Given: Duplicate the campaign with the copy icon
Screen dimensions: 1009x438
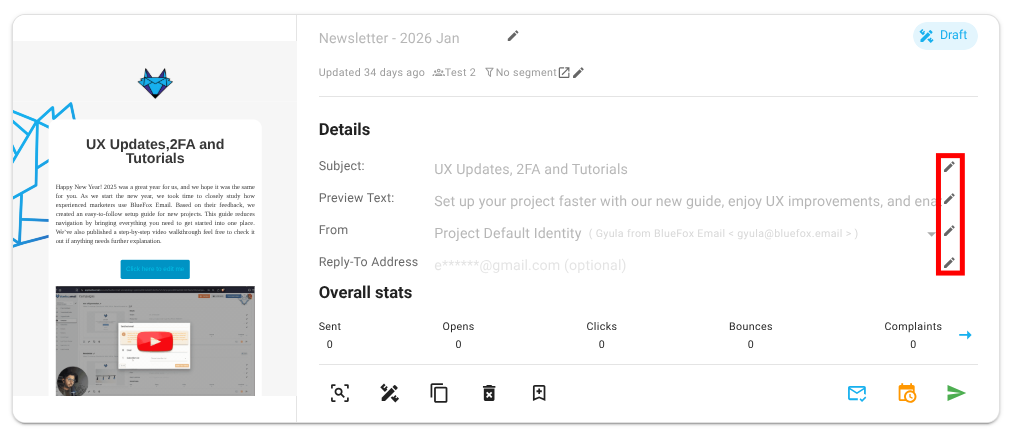Looking at the screenshot, I should coord(439,393).
